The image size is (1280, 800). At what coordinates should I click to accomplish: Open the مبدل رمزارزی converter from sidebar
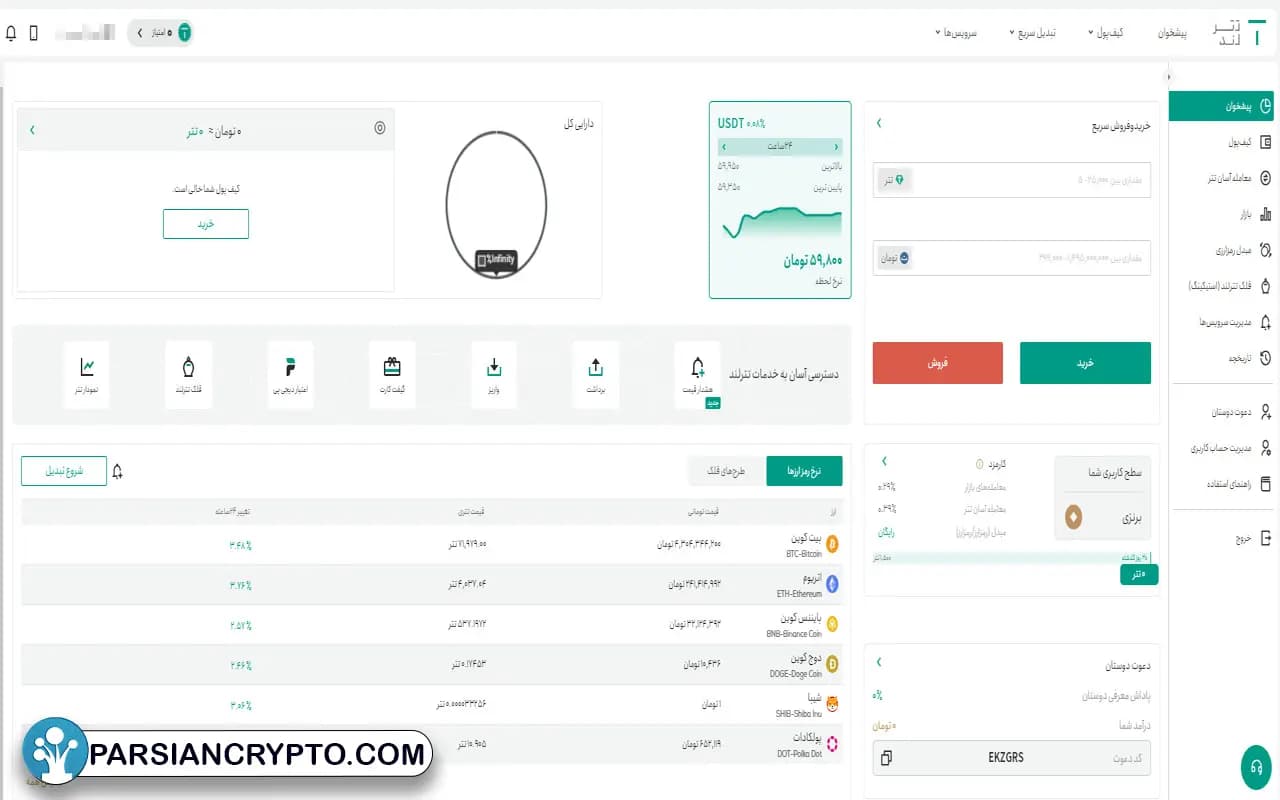pos(1222,249)
